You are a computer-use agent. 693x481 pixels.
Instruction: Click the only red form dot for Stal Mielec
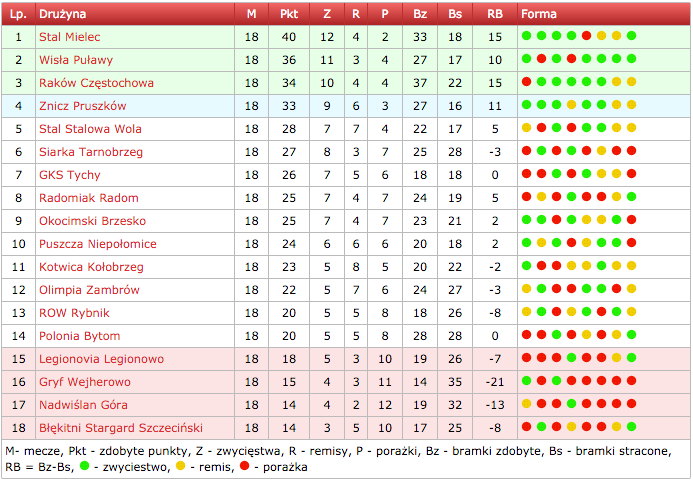586,37
